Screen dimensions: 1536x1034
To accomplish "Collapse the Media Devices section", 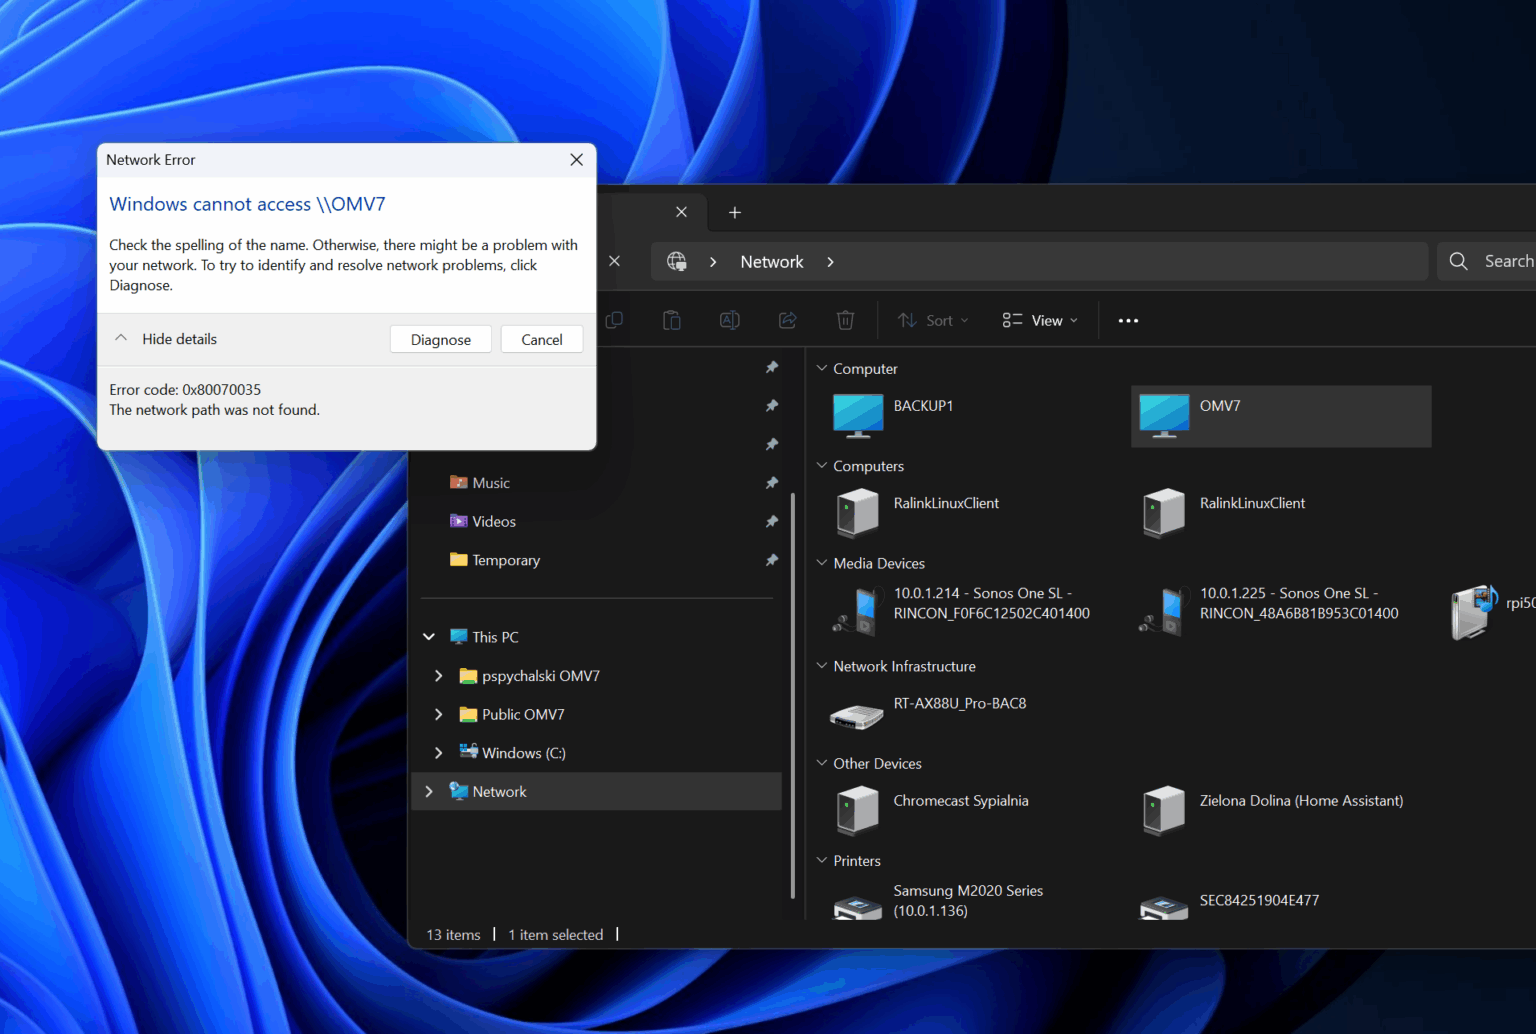I will point(820,563).
